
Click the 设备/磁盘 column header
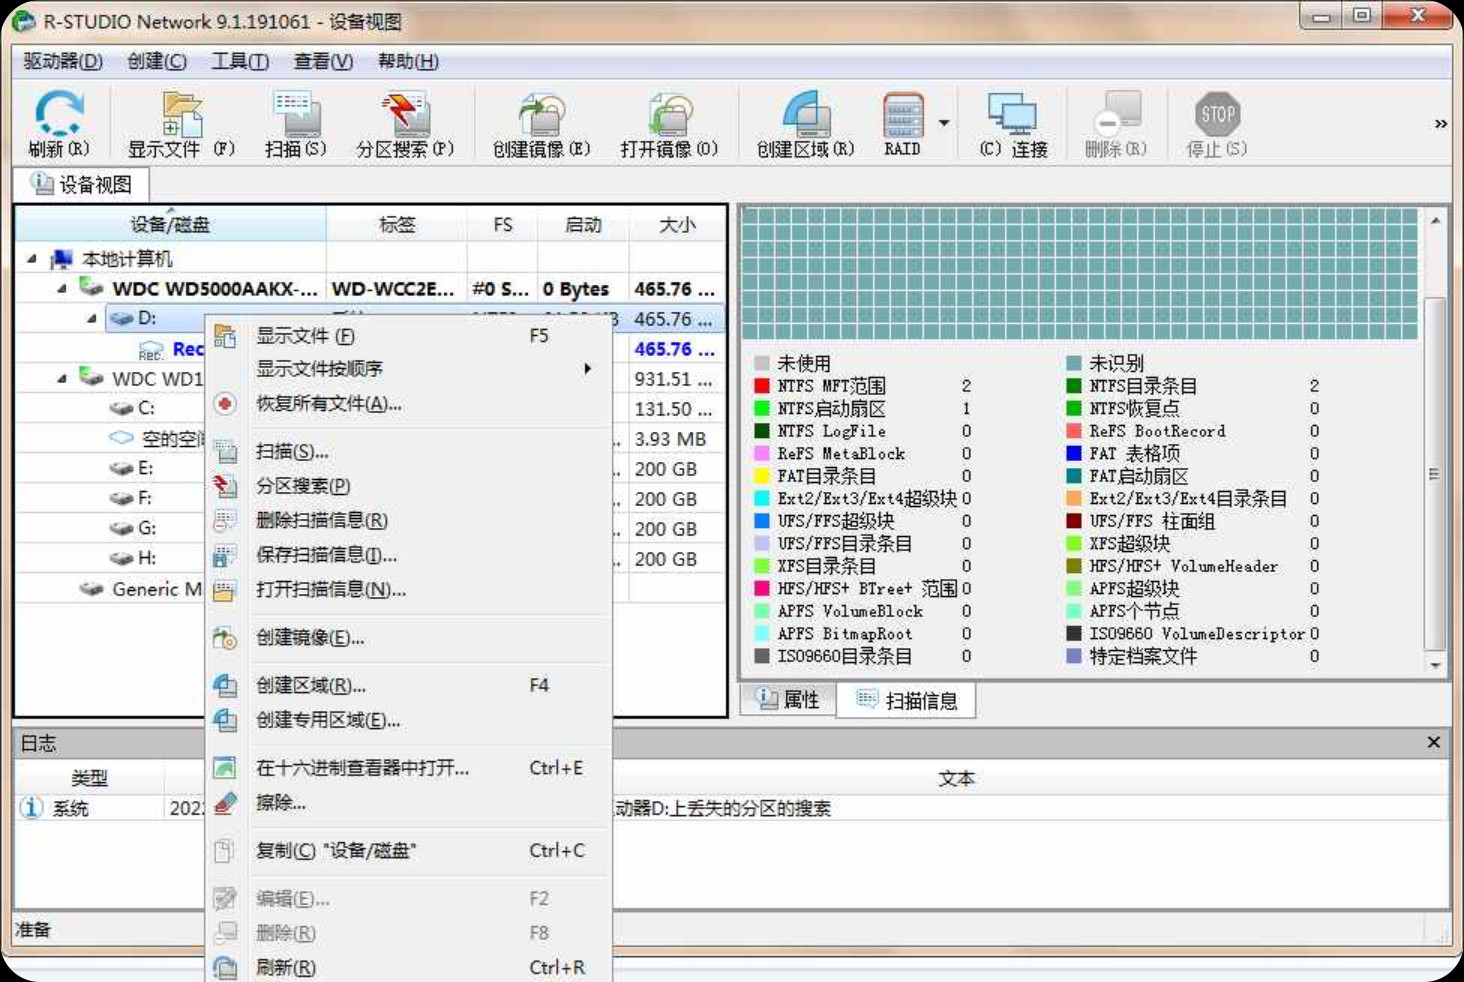[171, 224]
